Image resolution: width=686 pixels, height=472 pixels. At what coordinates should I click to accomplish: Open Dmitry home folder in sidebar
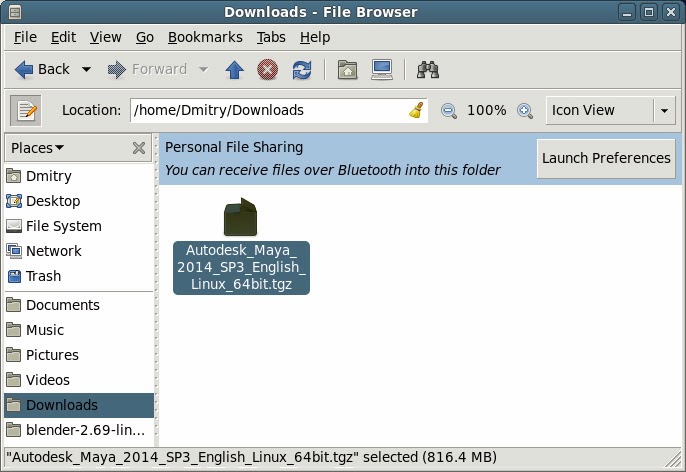(x=79, y=176)
